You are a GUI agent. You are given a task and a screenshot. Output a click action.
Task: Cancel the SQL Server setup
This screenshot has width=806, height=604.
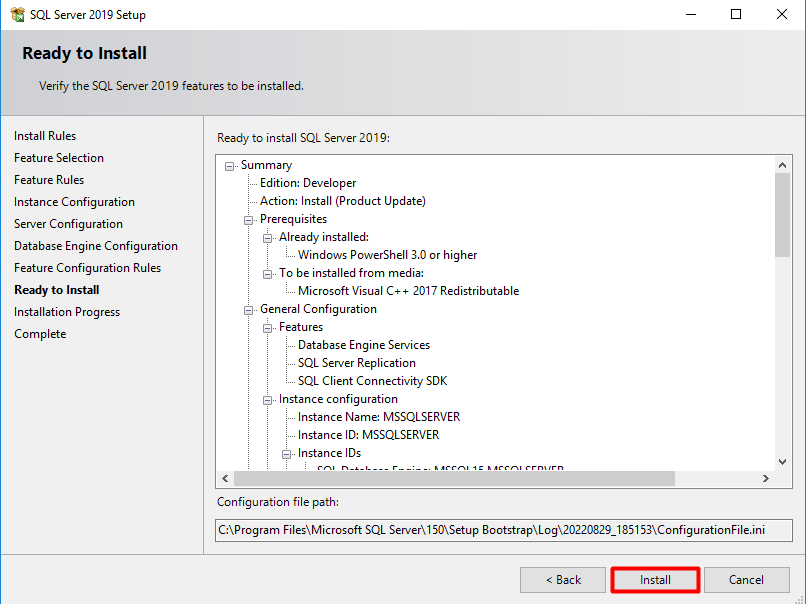pos(746,580)
